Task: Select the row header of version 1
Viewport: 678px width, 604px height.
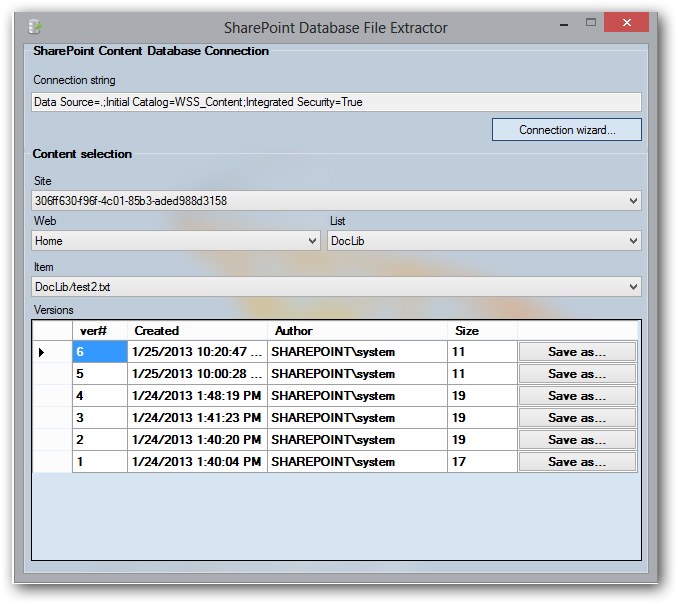Action: 52,462
